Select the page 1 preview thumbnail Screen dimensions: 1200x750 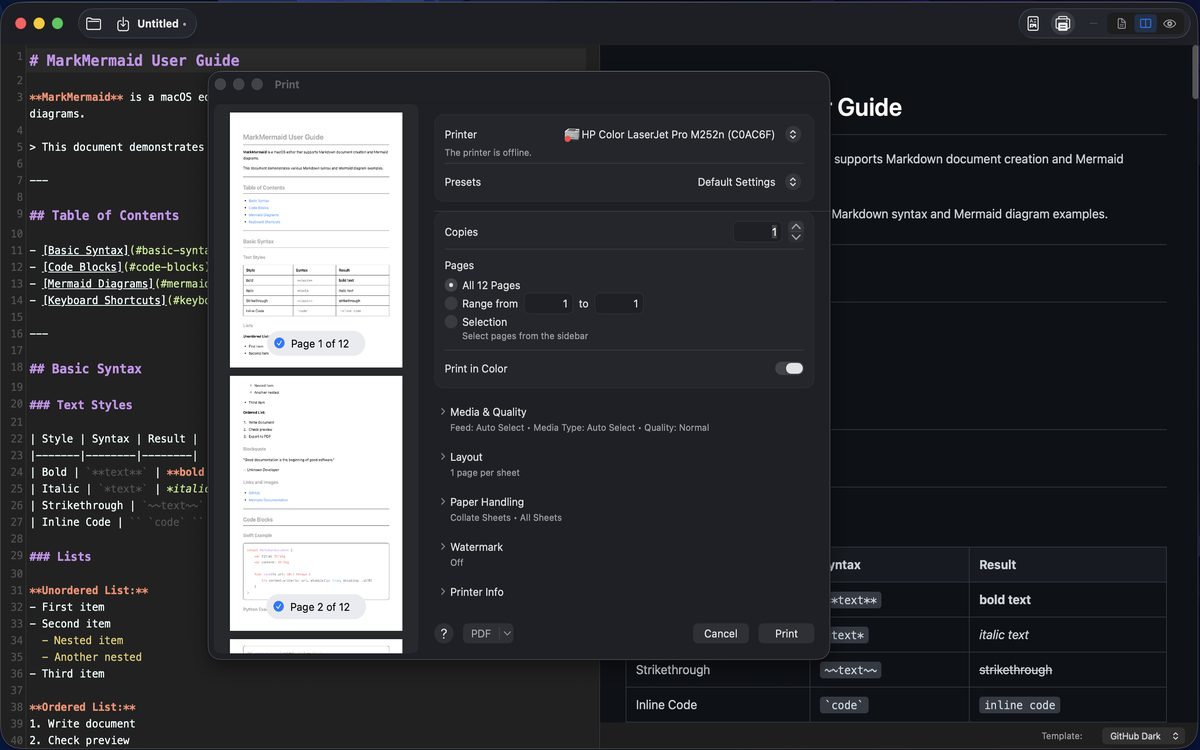pos(316,240)
